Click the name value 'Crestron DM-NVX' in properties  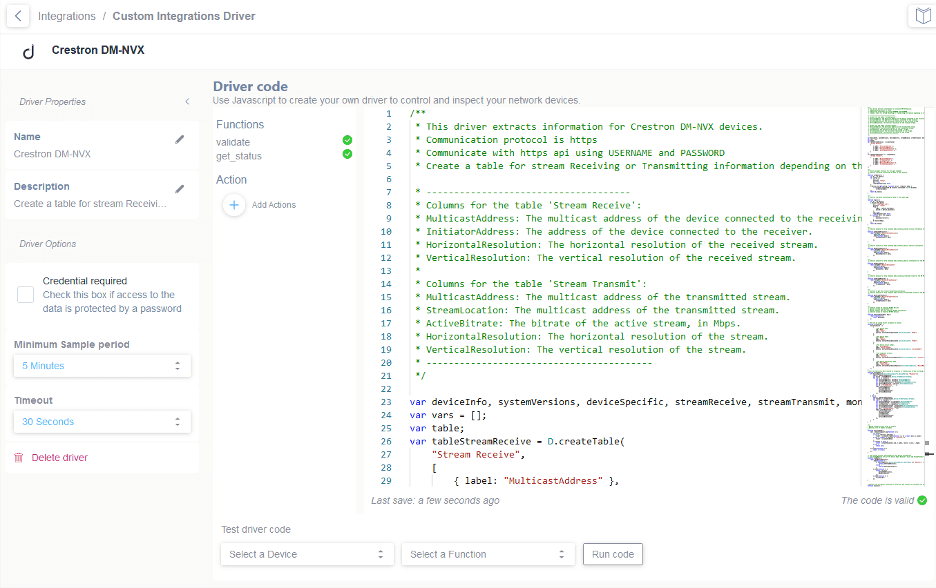(53, 154)
